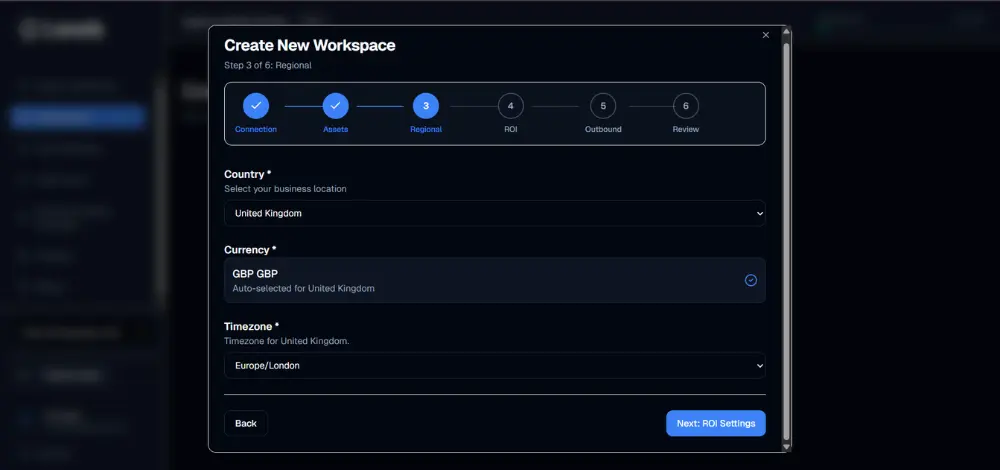Close the Create New Workspace dialog

click(765, 35)
